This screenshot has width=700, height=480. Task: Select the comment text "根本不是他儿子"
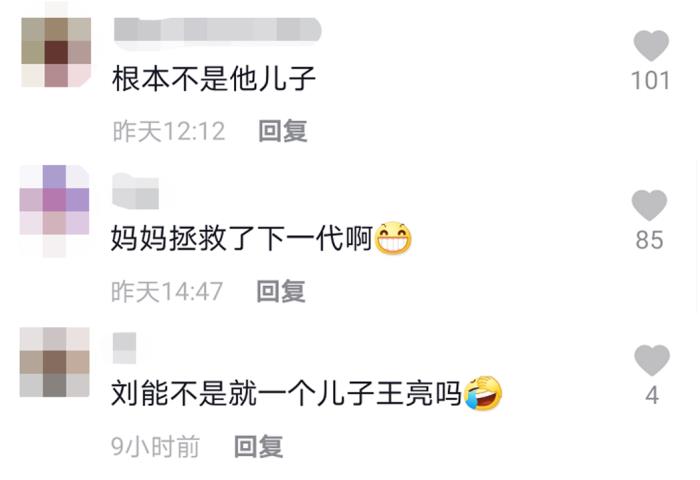(214, 79)
